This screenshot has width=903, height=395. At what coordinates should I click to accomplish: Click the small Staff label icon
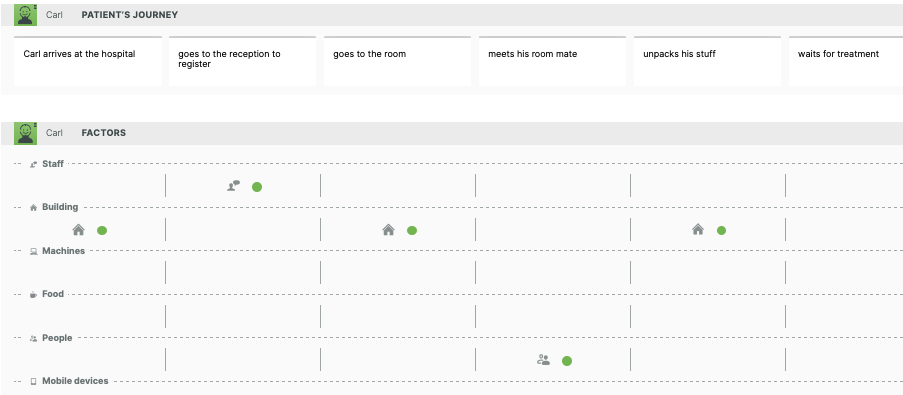(x=33, y=165)
